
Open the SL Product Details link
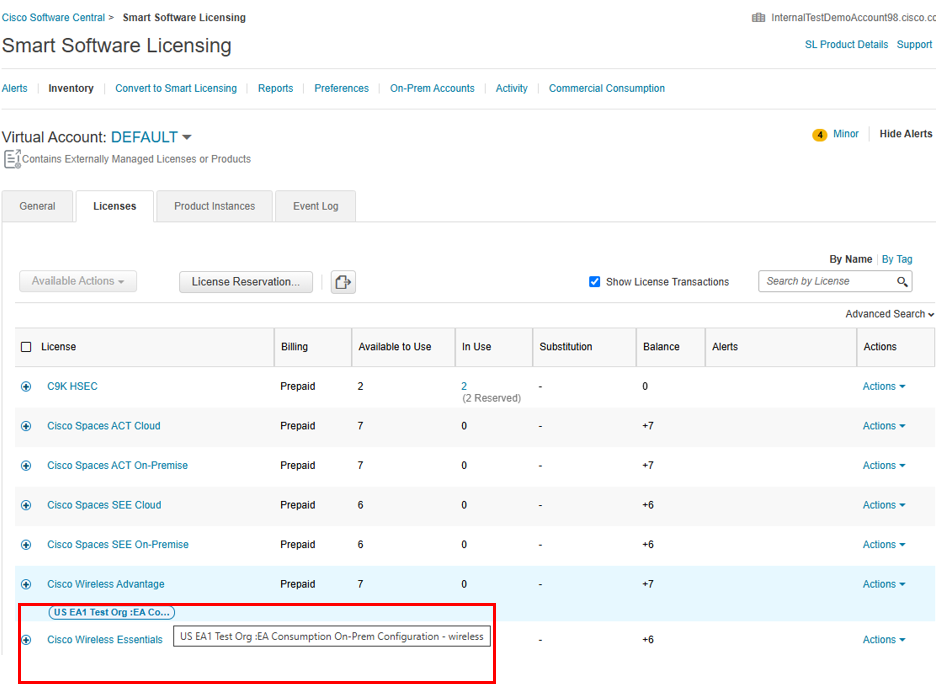pyautogui.click(x=846, y=44)
